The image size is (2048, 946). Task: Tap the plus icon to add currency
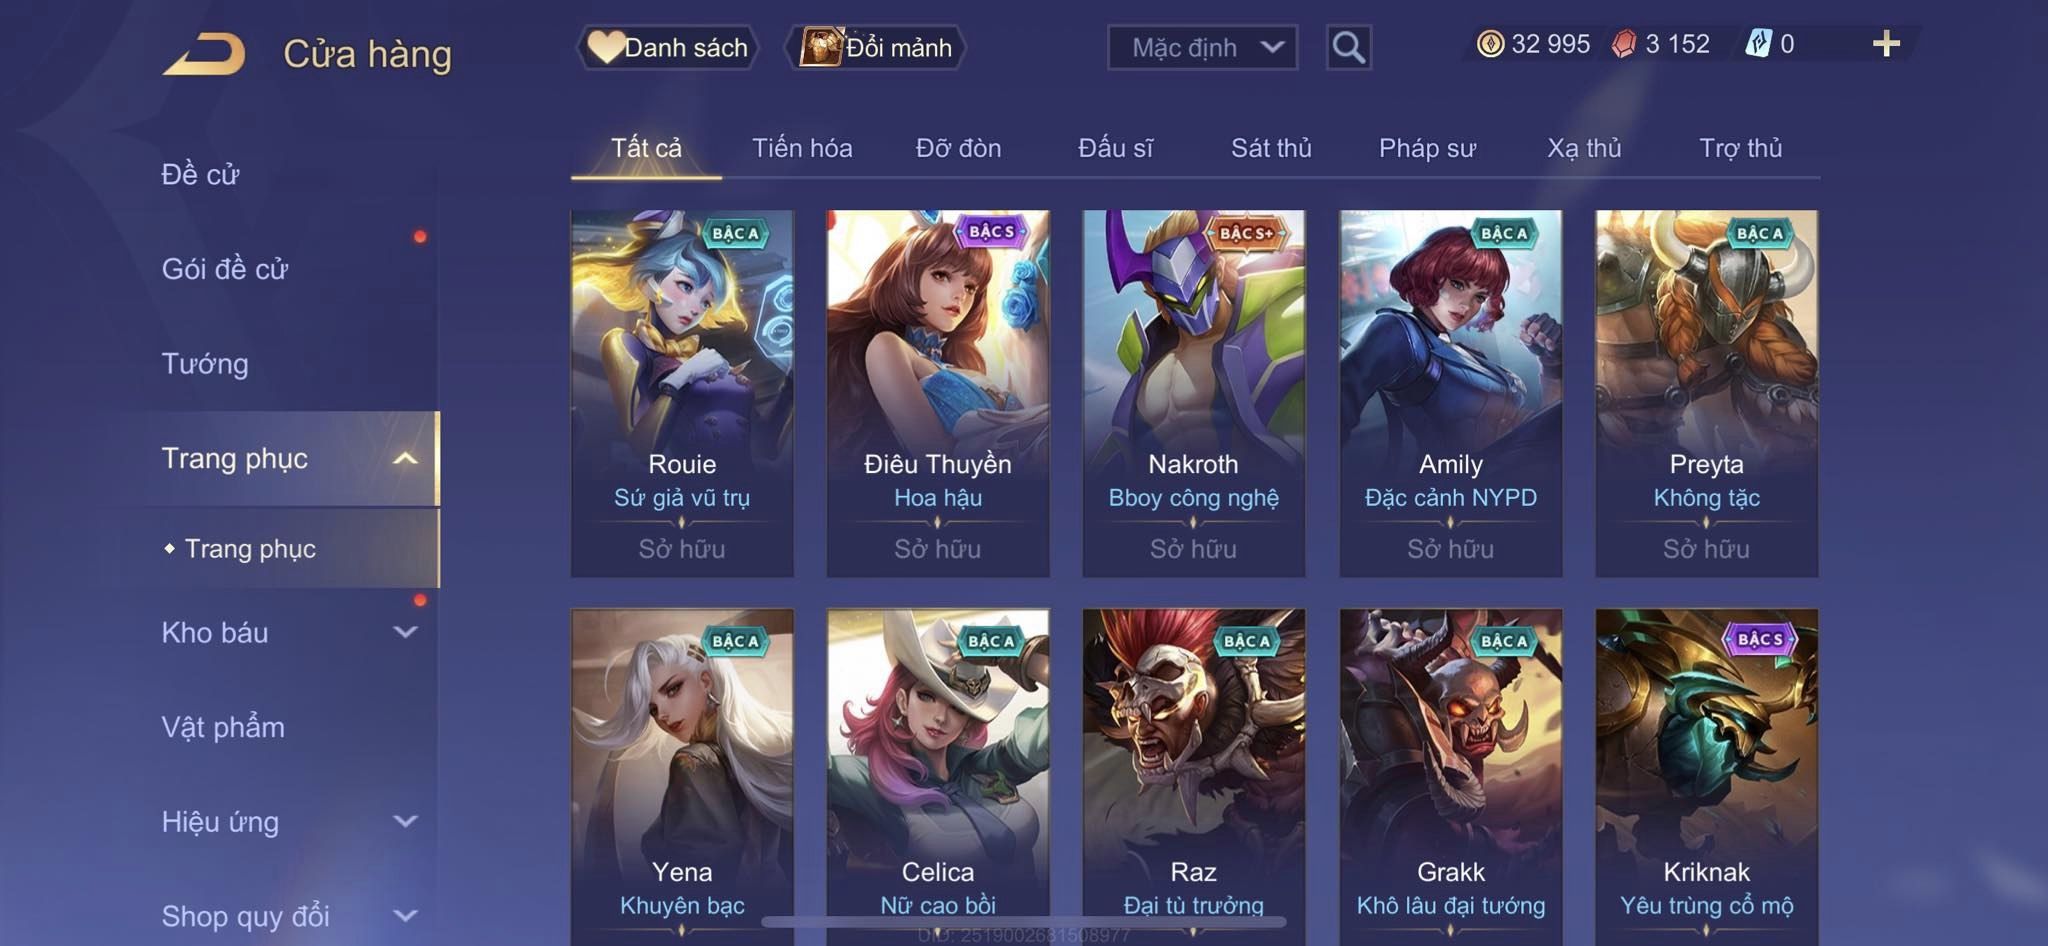[x=1886, y=44]
